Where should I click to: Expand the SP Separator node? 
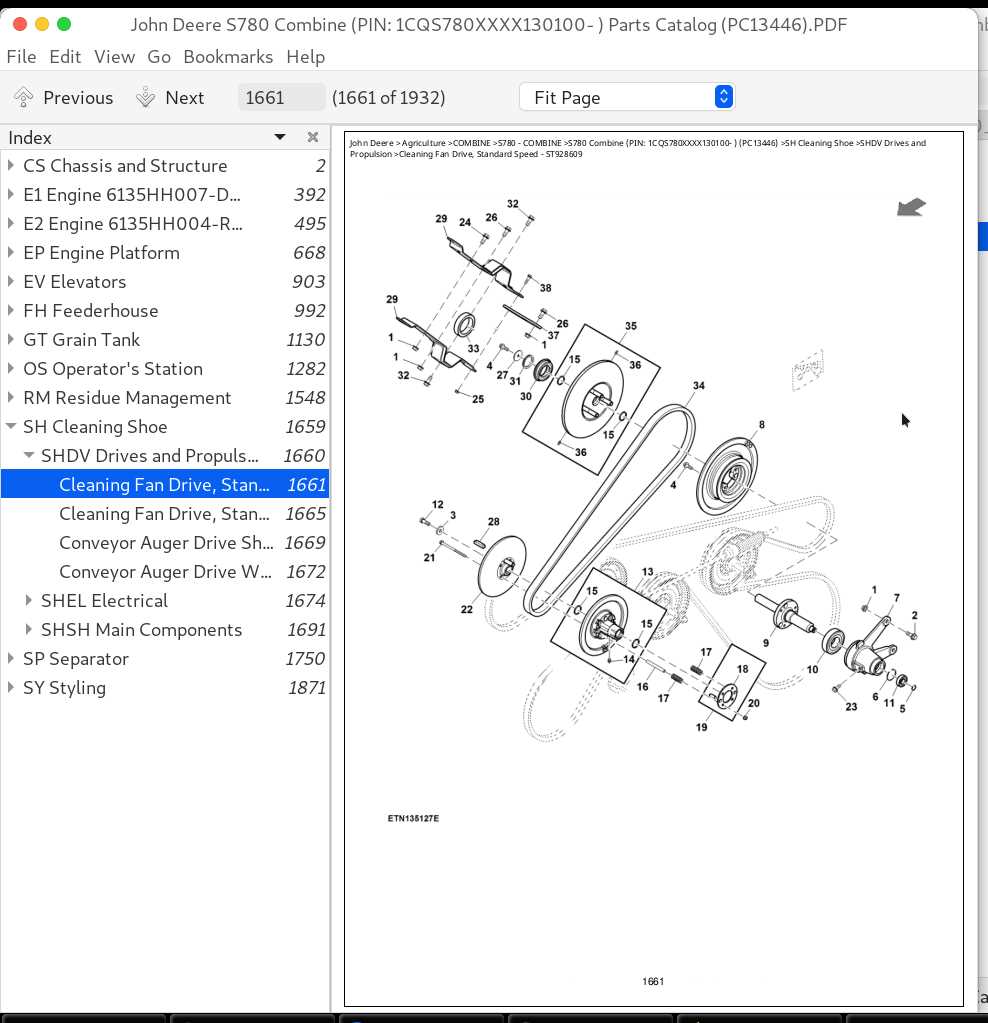coord(10,658)
